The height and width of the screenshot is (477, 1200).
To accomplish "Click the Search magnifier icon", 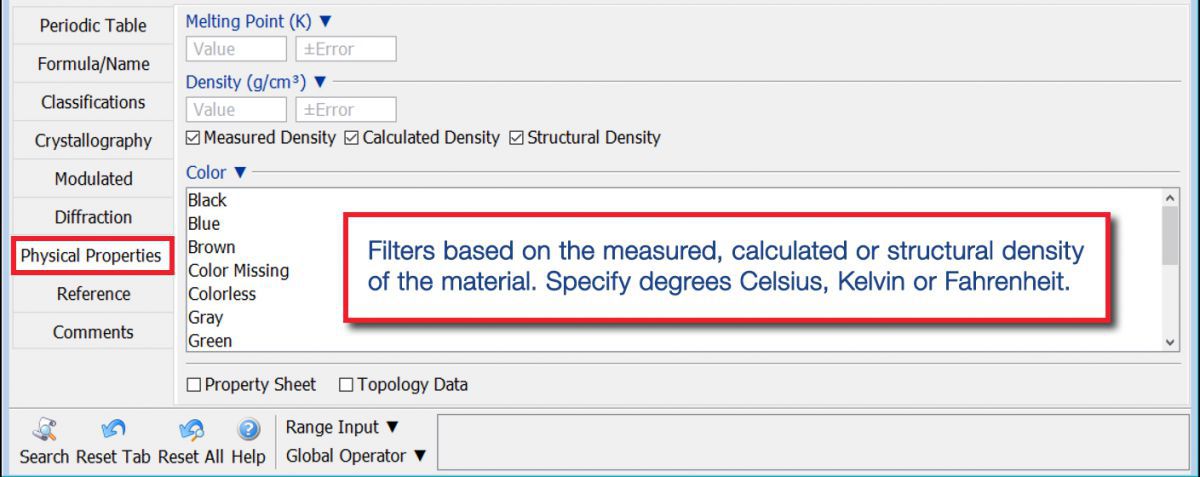I will pos(44,430).
